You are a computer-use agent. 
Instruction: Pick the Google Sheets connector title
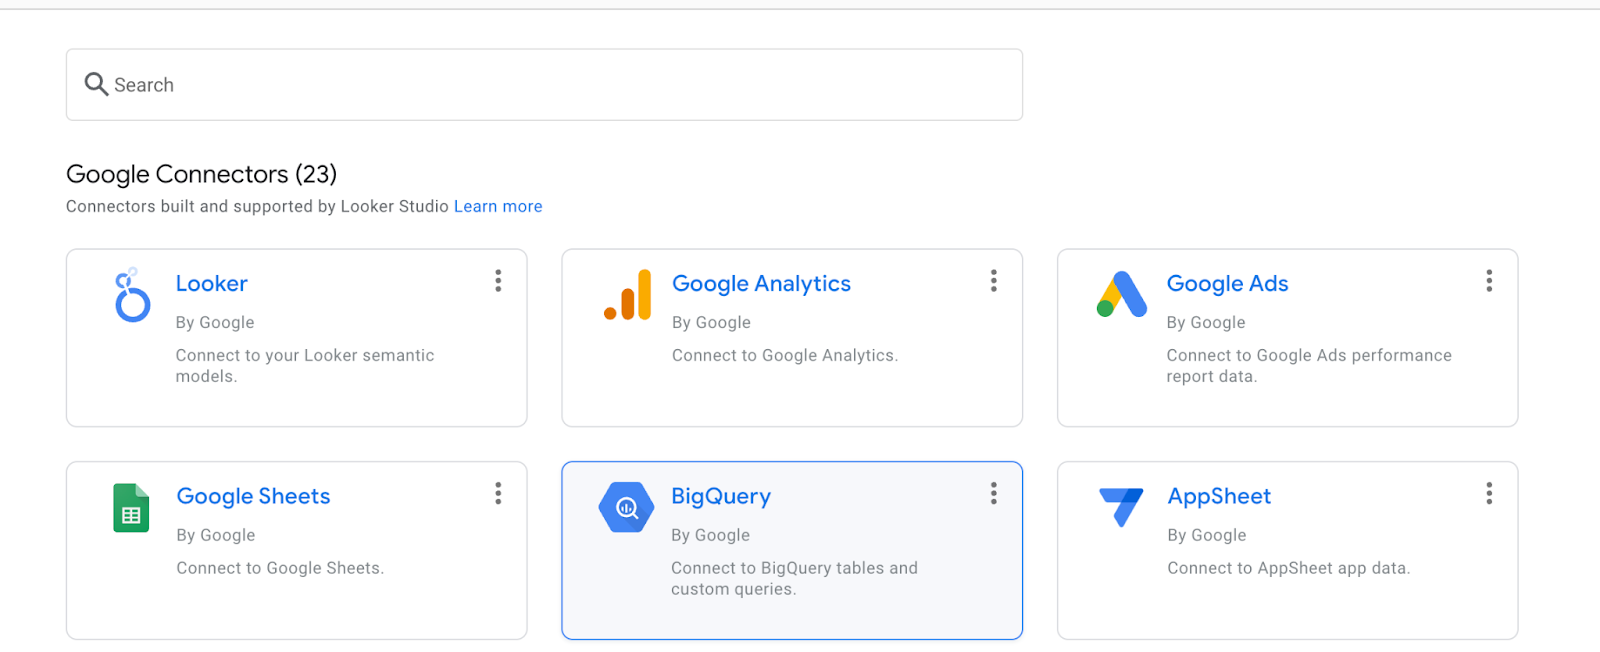pyautogui.click(x=253, y=497)
